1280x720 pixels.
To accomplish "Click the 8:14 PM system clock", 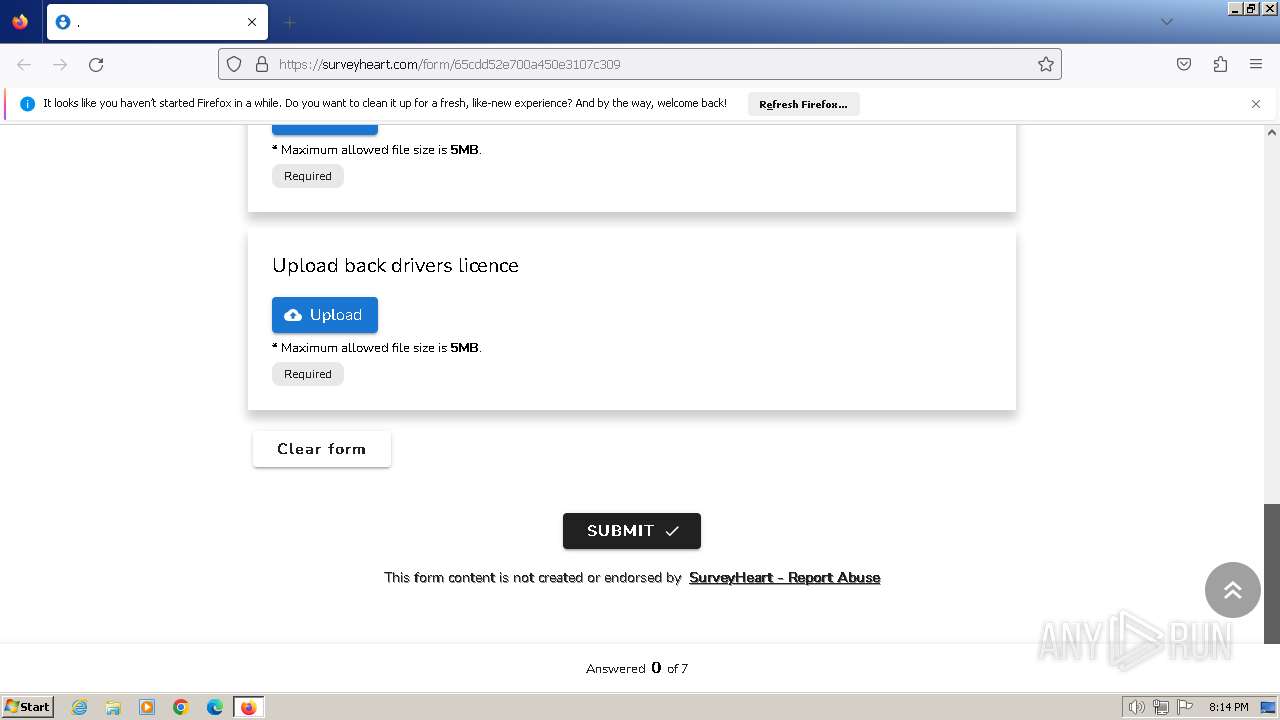I will pos(1228,707).
